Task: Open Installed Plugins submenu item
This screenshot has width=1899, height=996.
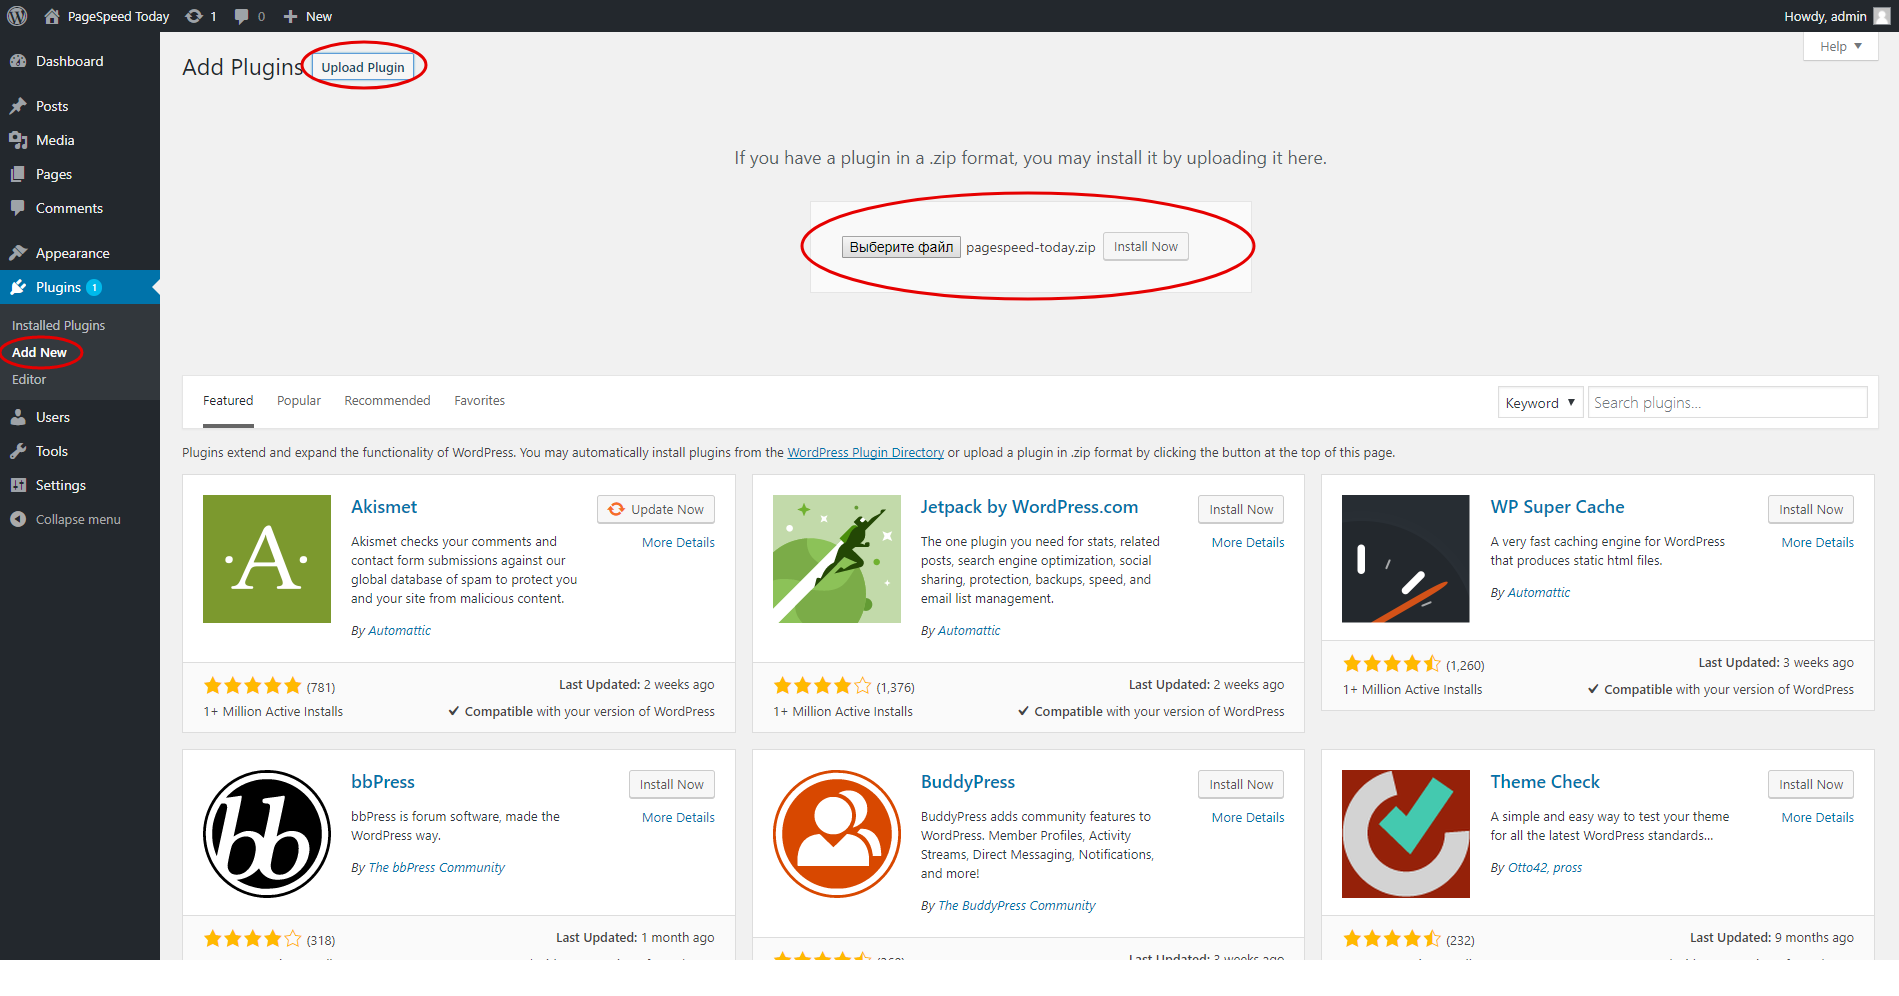Action: (x=58, y=325)
